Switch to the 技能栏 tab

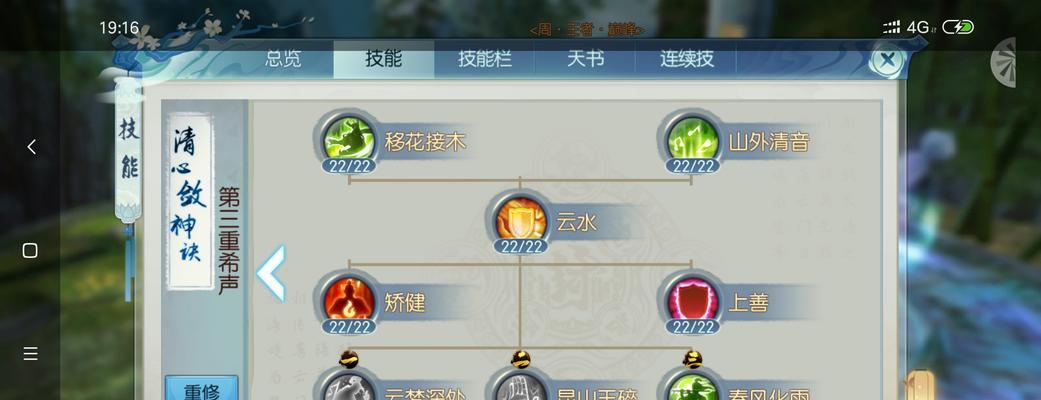pyautogui.click(x=485, y=58)
